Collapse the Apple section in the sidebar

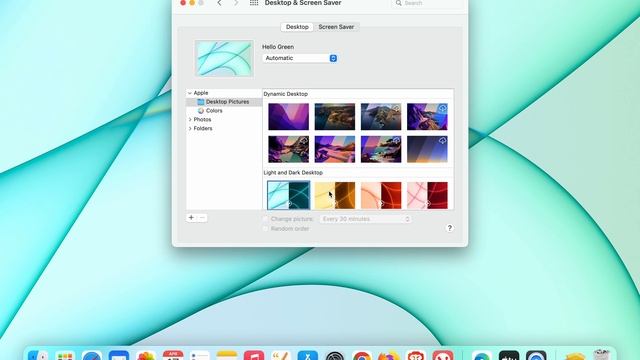click(x=190, y=93)
